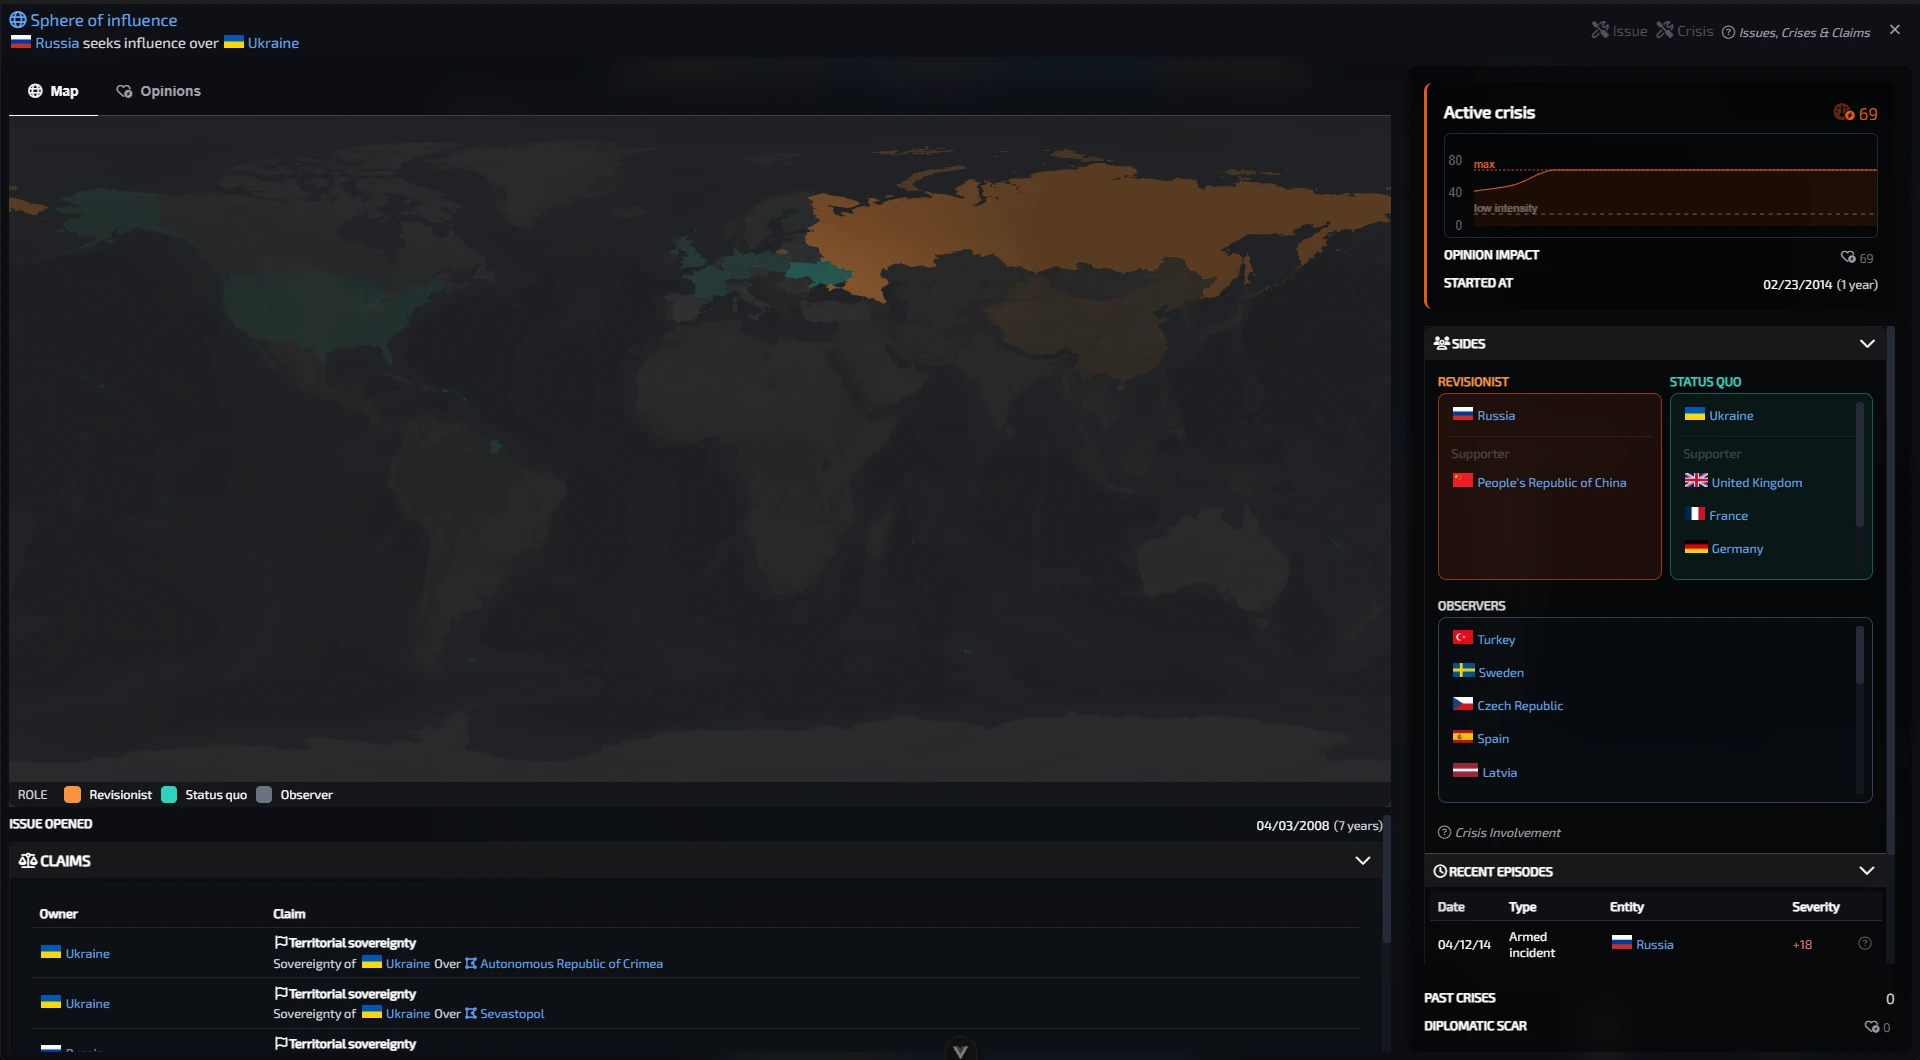Open the Crisis Involvement help link
Viewport: 1920px width, 1060px height.
tap(1499, 832)
